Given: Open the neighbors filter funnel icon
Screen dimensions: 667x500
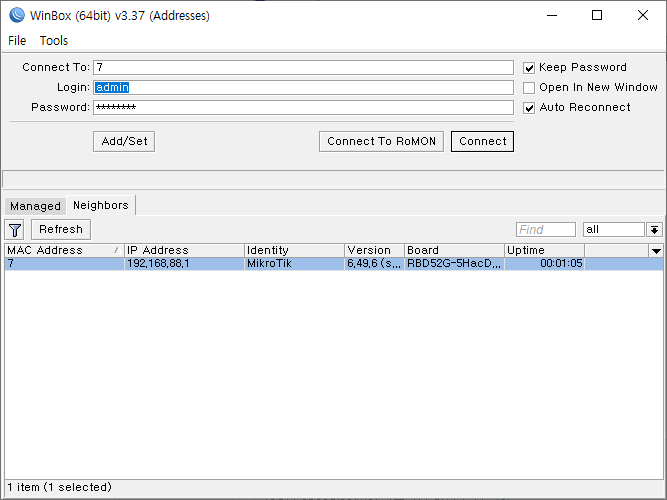Looking at the screenshot, I should (x=15, y=230).
